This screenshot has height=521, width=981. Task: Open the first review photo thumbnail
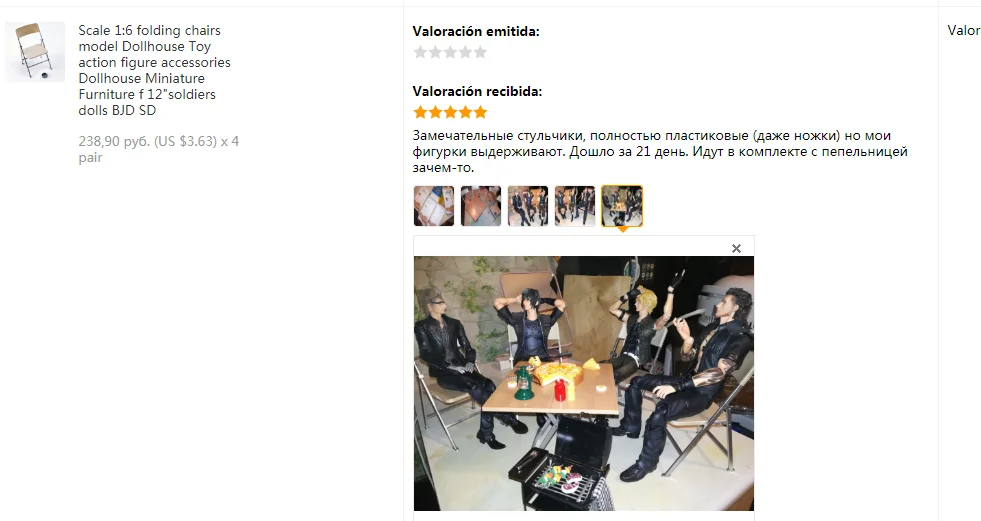click(434, 206)
